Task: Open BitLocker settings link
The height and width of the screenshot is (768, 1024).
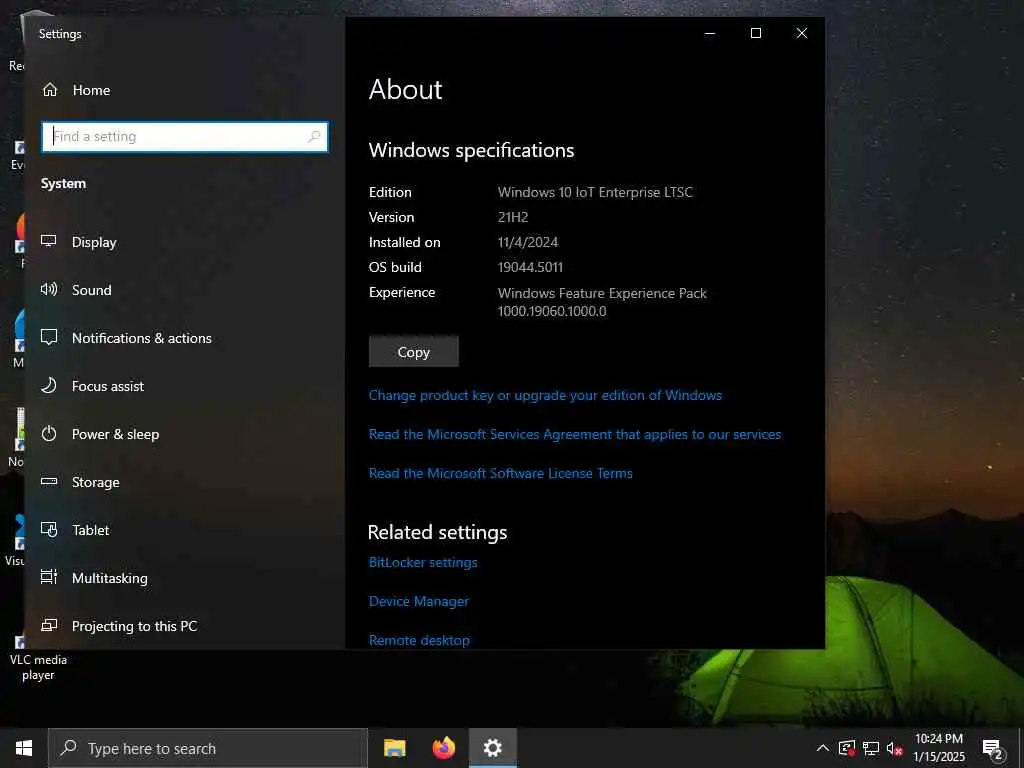Action: point(423,562)
